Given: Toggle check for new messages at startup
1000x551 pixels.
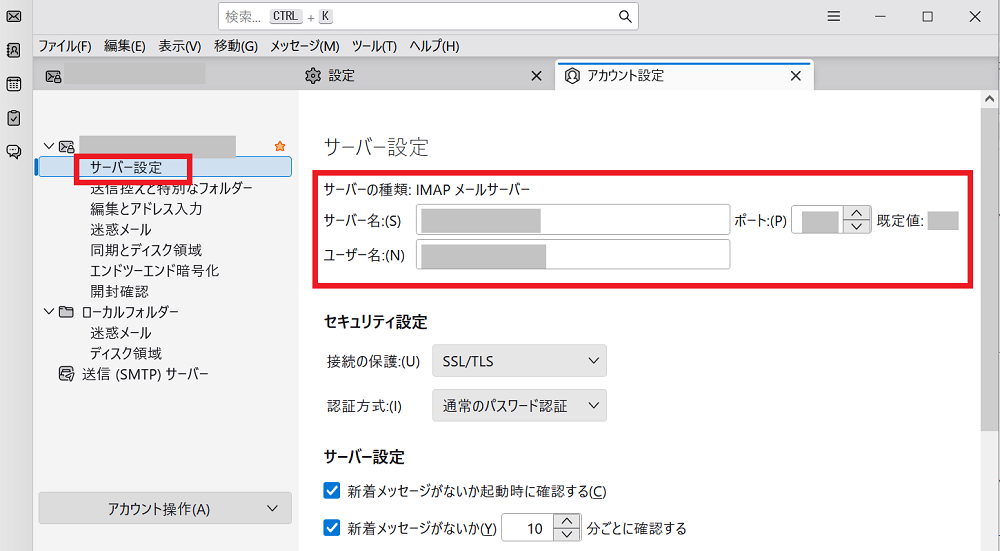Looking at the screenshot, I should click(333, 491).
